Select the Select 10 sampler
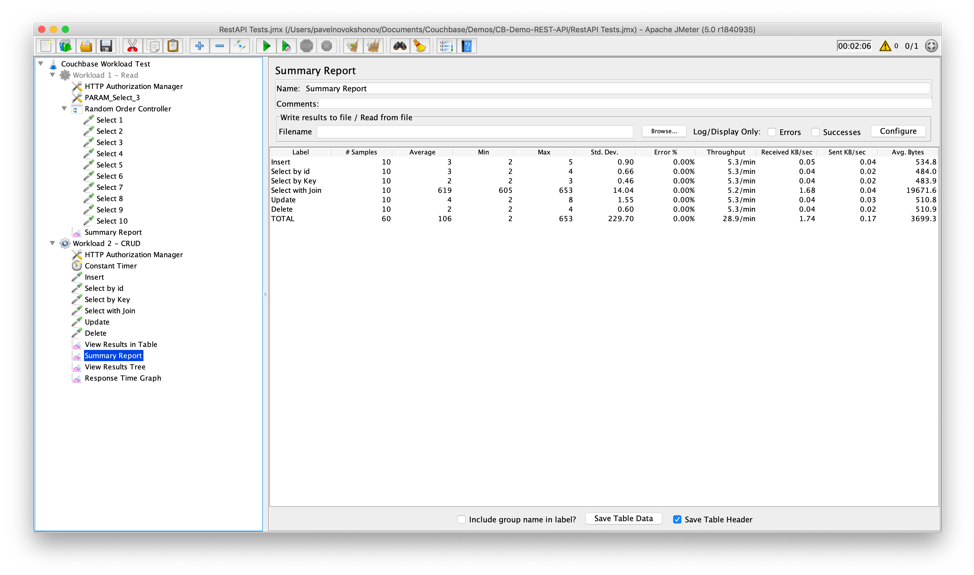974x575 pixels. tap(112, 221)
